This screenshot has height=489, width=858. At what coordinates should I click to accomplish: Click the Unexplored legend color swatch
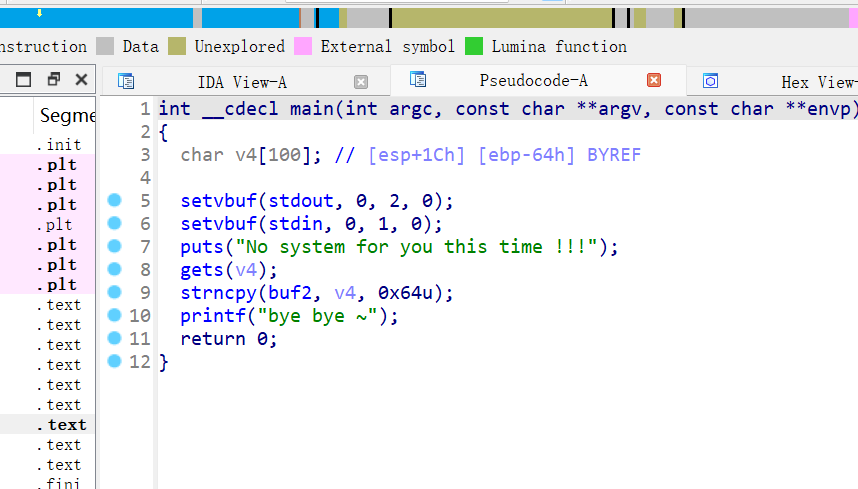177,46
